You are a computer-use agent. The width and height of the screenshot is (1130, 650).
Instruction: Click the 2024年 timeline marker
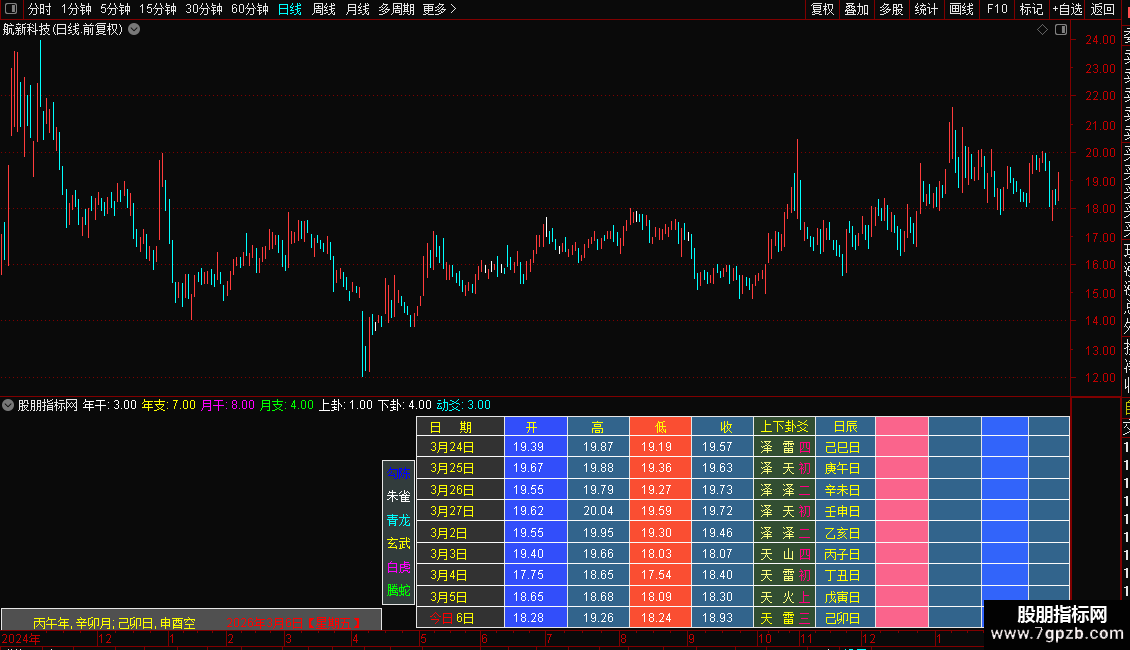click(21, 638)
